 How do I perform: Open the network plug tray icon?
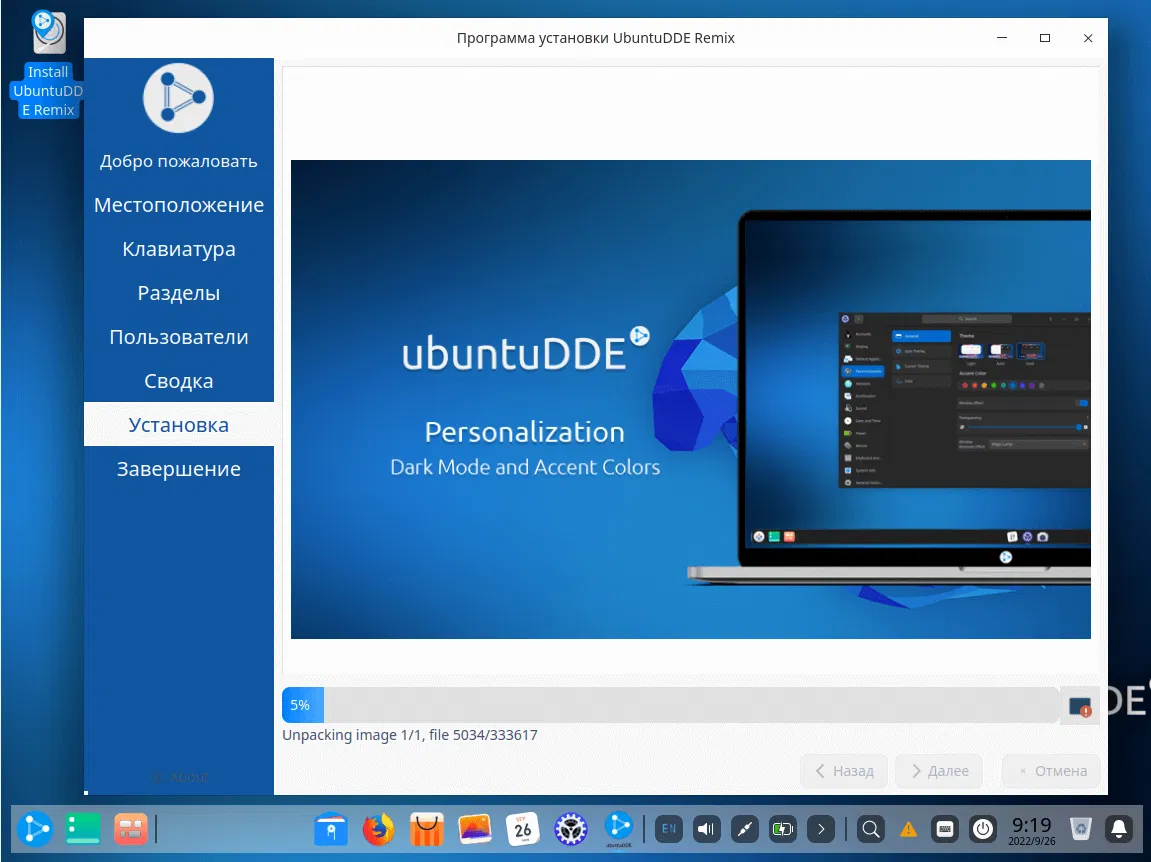[745, 829]
